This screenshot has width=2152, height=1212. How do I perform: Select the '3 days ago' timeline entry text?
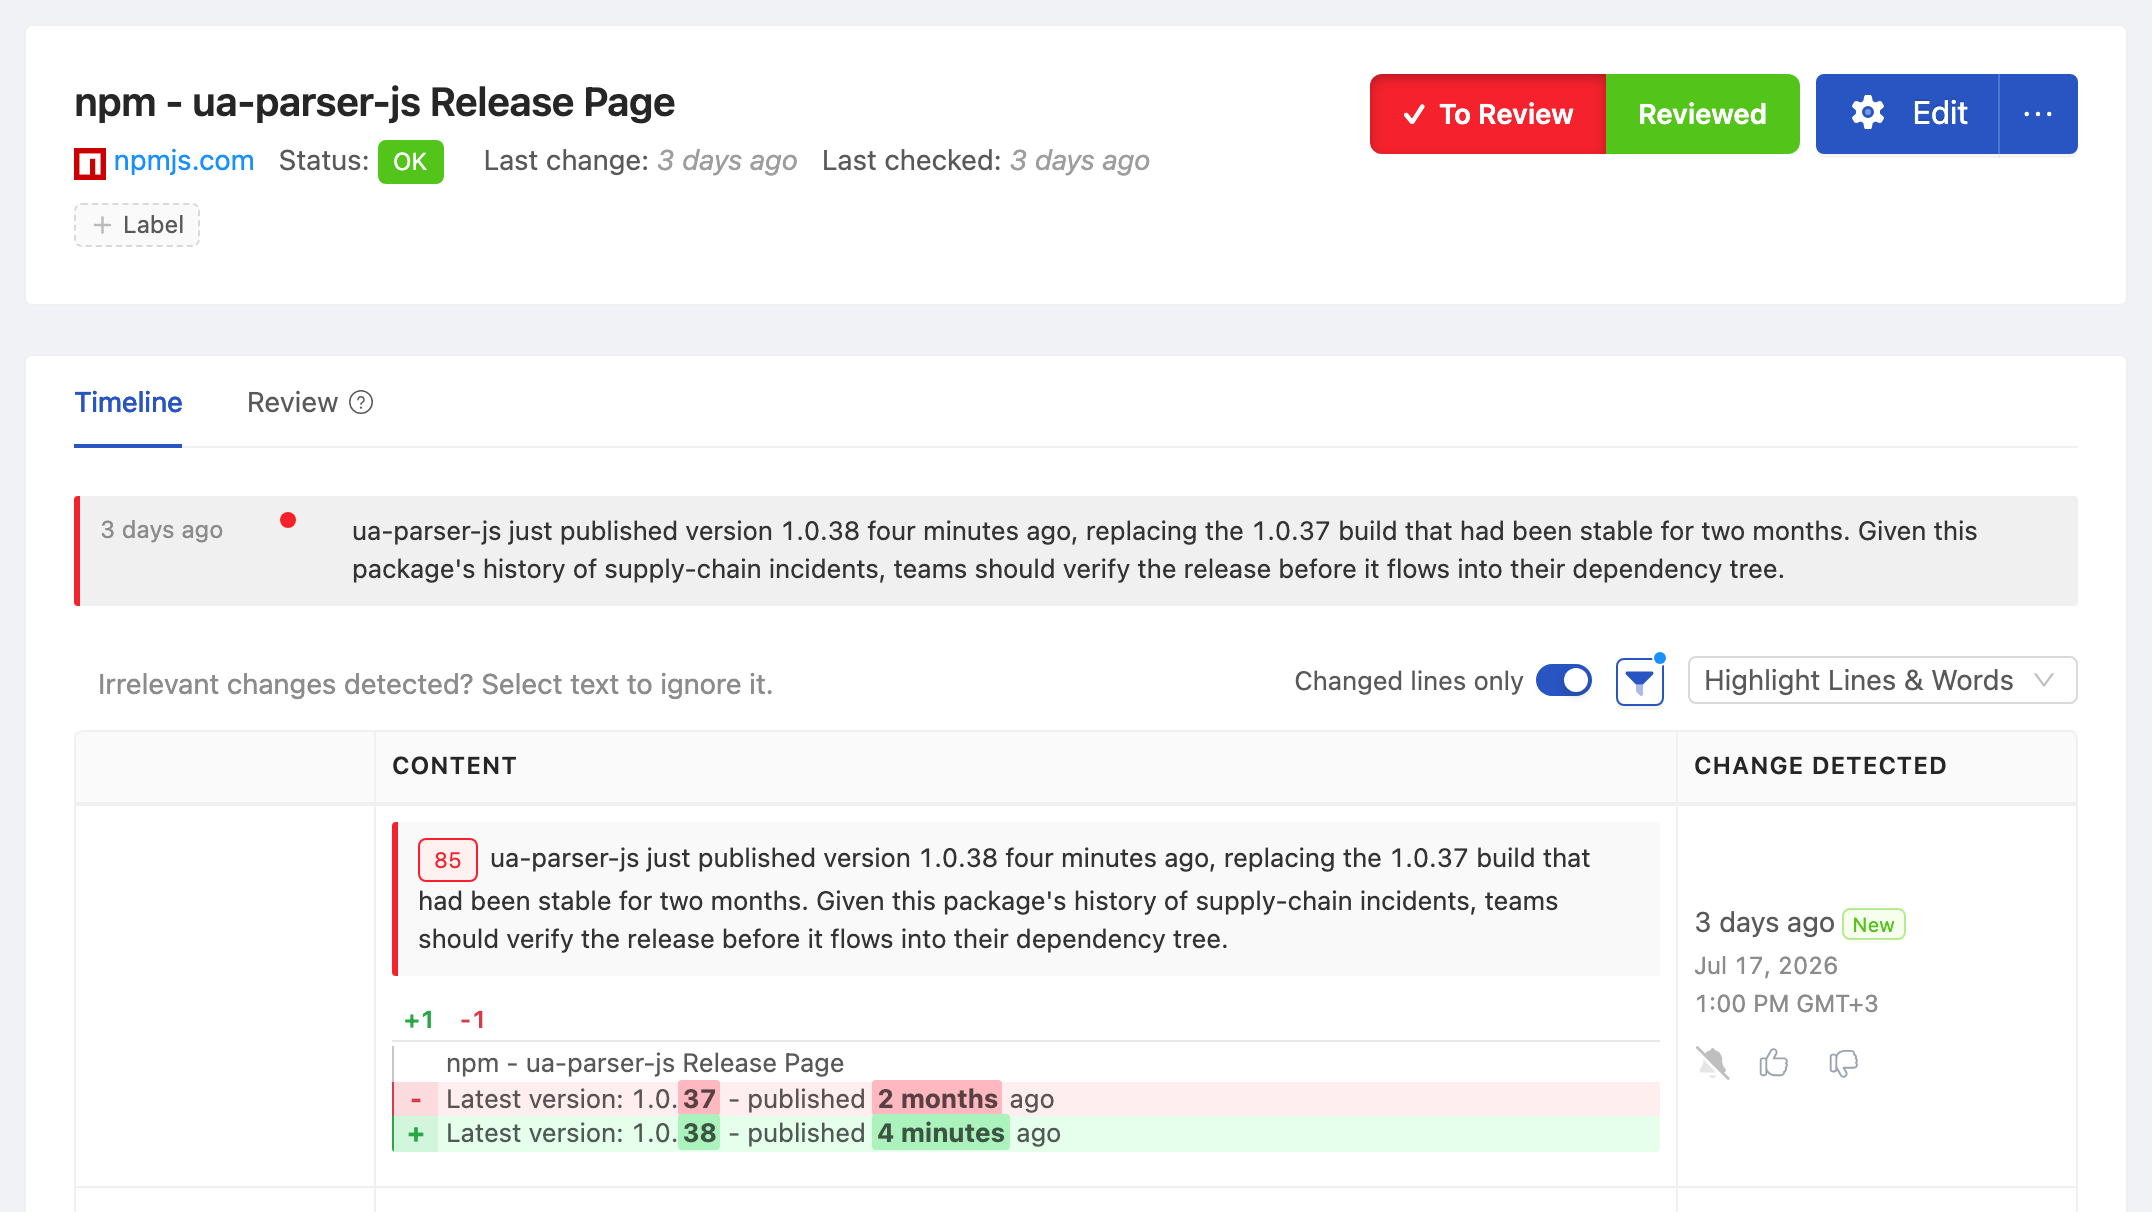click(161, 529)
